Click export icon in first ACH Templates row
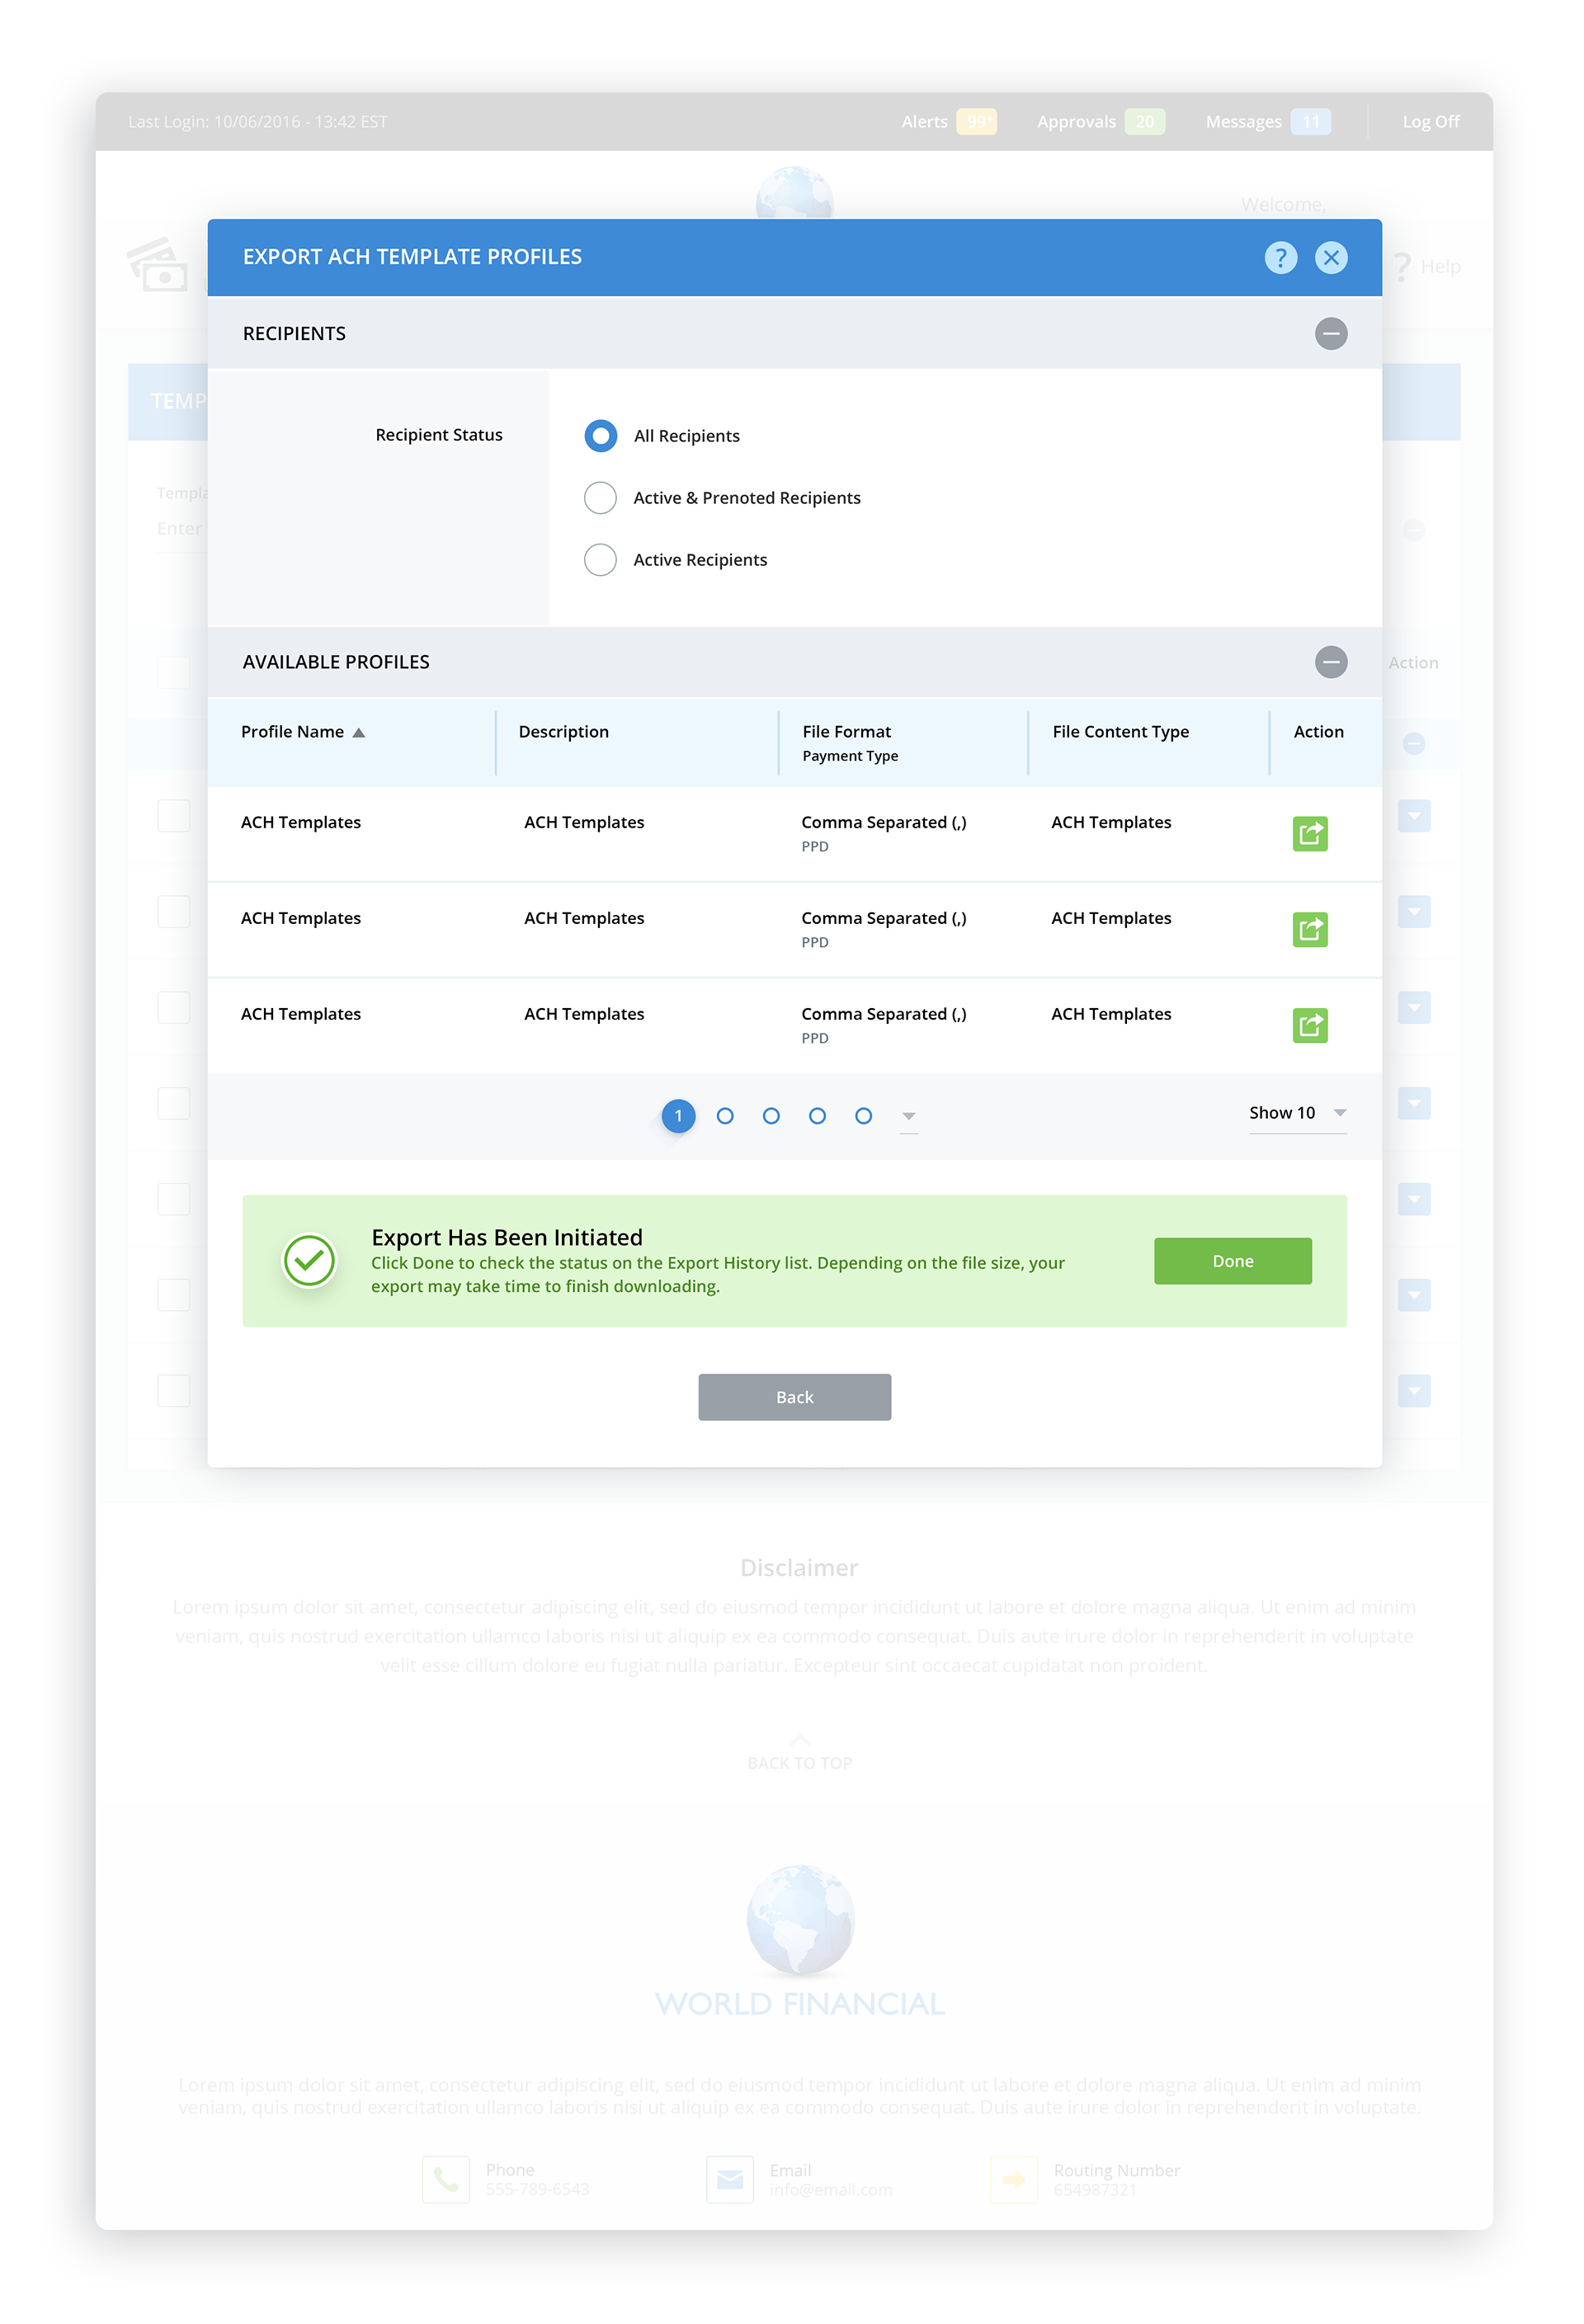Image resolution: width=1584 pixels, height=2324 pixels. click(x=1309, y=833)
